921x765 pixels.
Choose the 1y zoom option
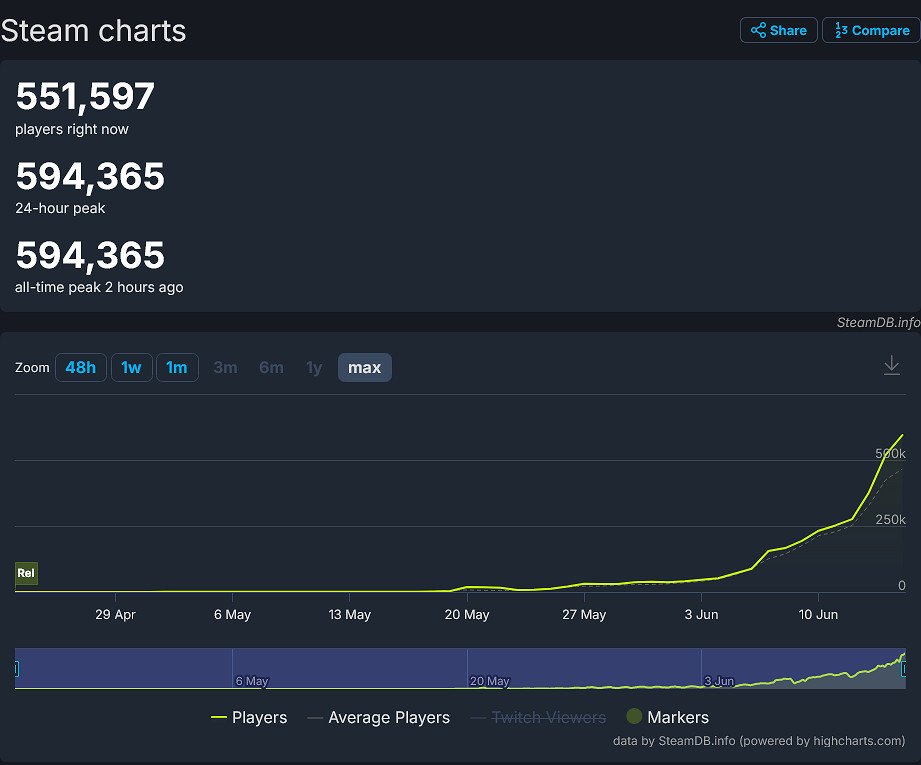[314, 367]
